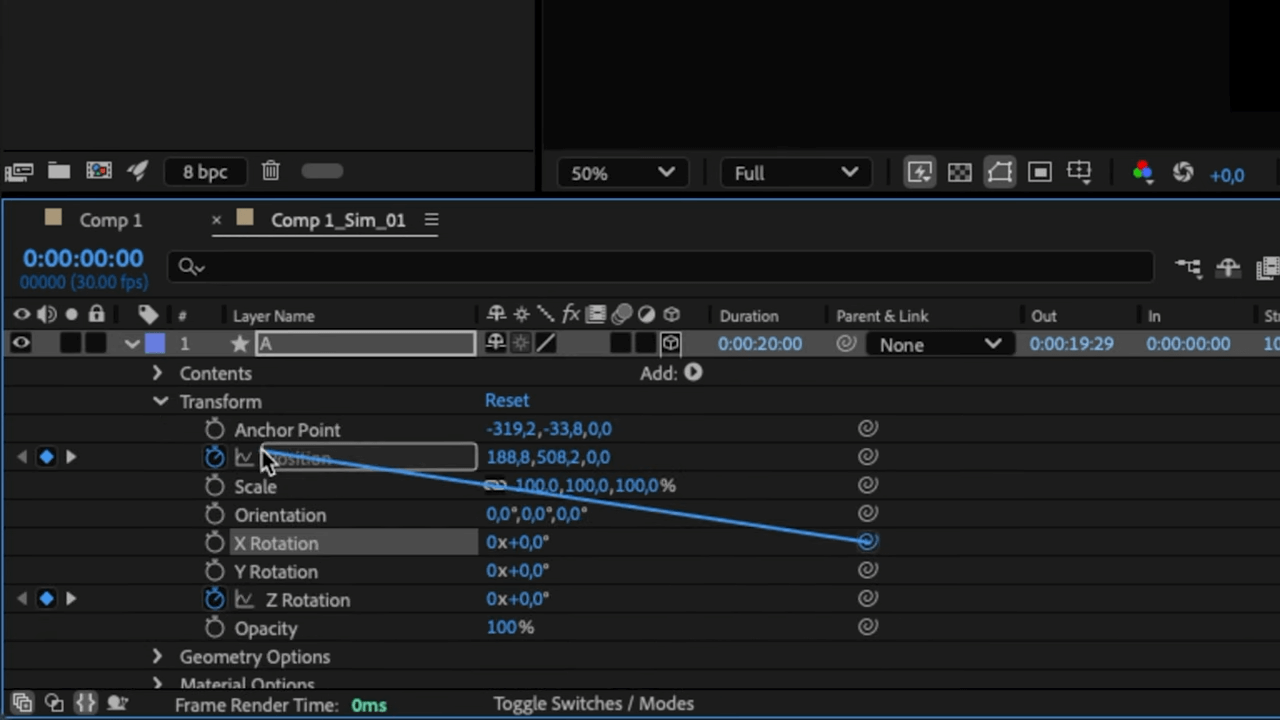This screenshot has height=720, width=1280.
Task: Click the Region of Interest icon
Action: (1040, 173)
